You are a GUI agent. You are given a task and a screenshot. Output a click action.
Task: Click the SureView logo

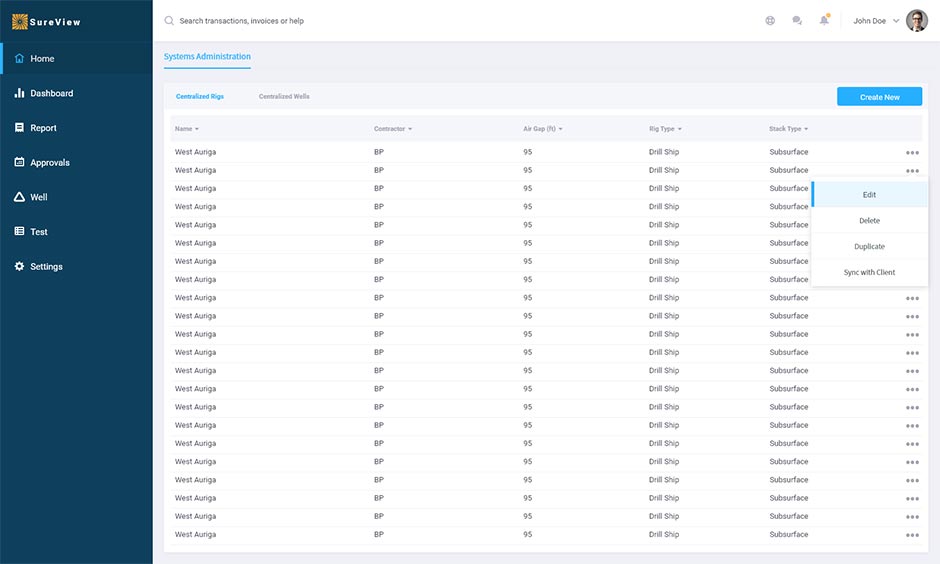click(x=47, y=21)
